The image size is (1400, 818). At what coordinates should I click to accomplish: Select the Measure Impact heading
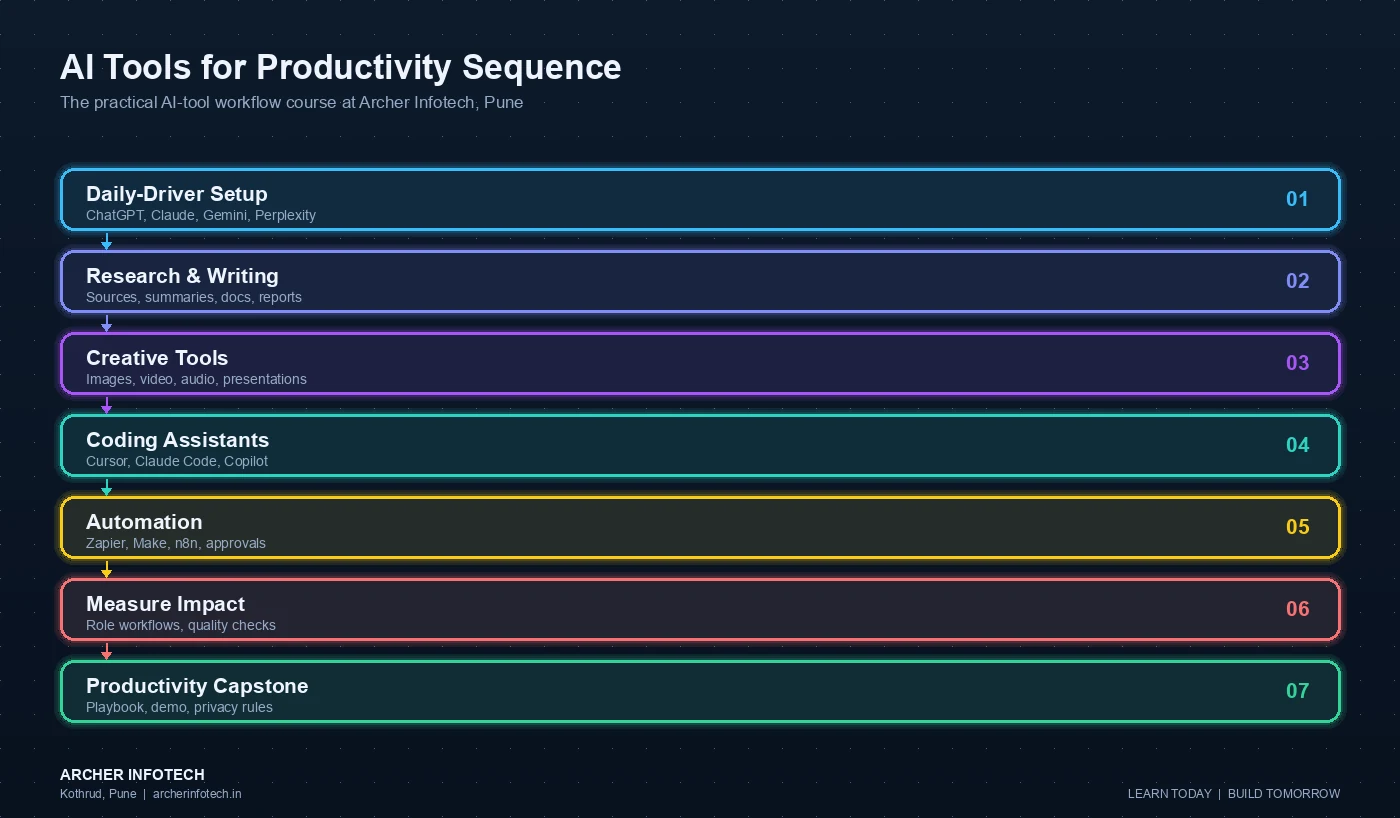click(165, 604)
